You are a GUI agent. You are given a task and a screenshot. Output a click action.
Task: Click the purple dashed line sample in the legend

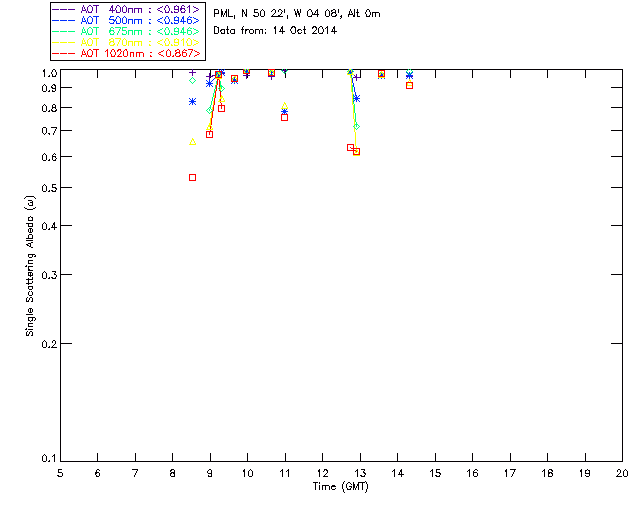[64, 9]
